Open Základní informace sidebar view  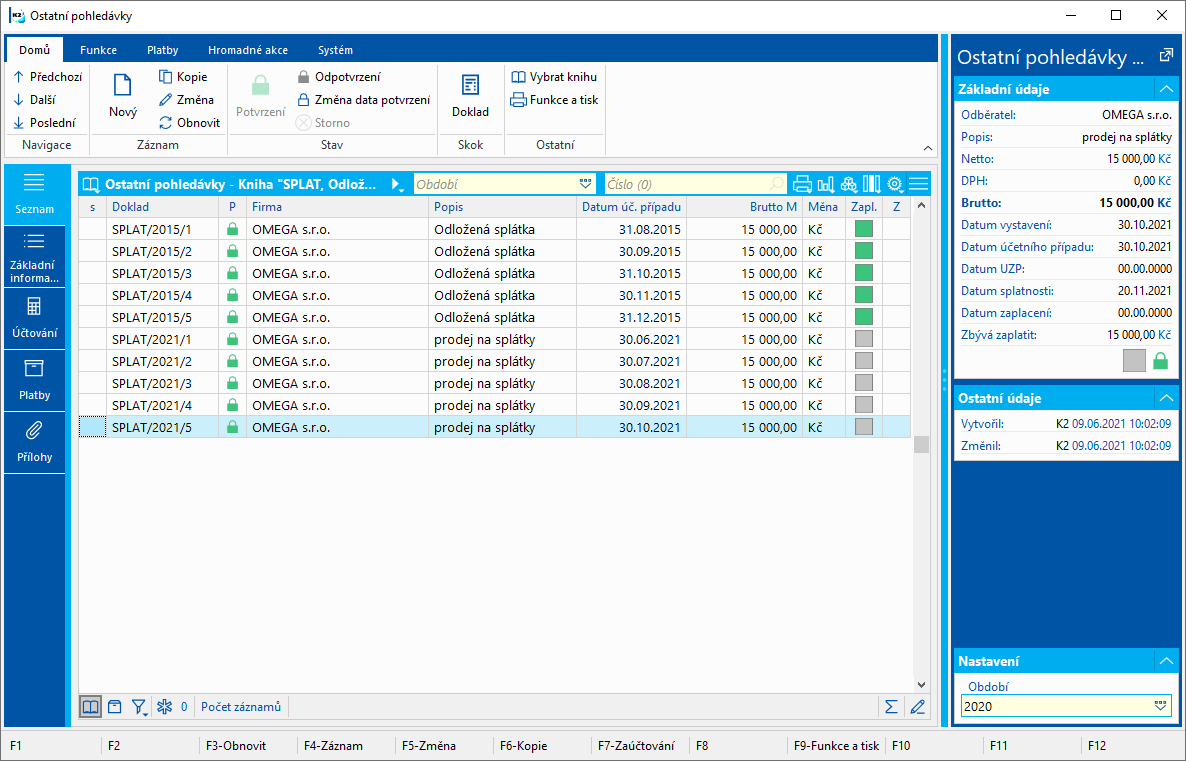34,256
